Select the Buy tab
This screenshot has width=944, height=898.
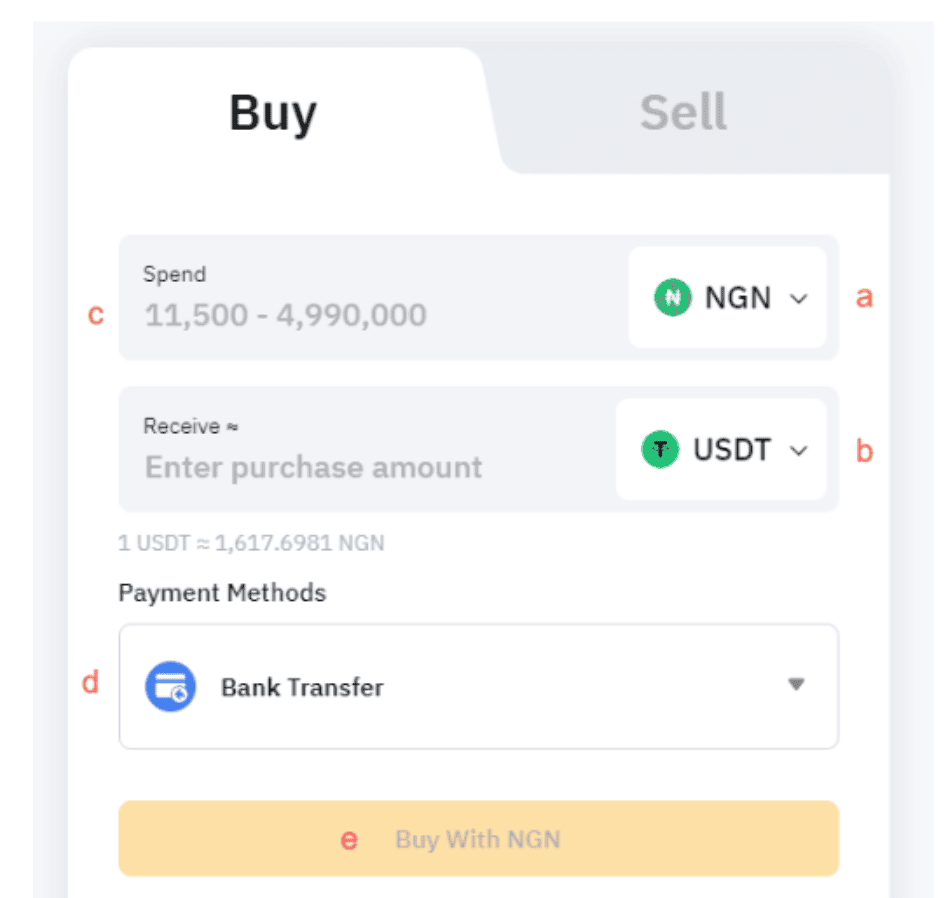pyautogui.click(x=272, y=112)
